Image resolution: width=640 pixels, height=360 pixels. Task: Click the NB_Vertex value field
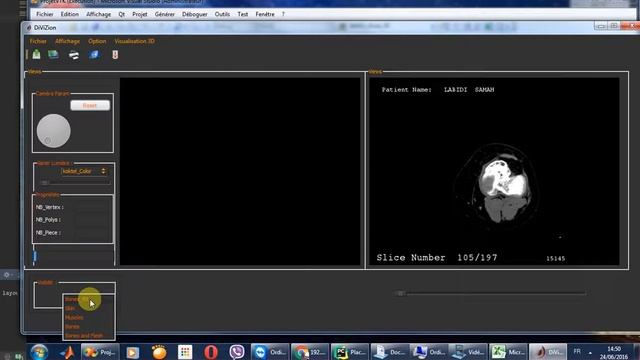point(92,207)
